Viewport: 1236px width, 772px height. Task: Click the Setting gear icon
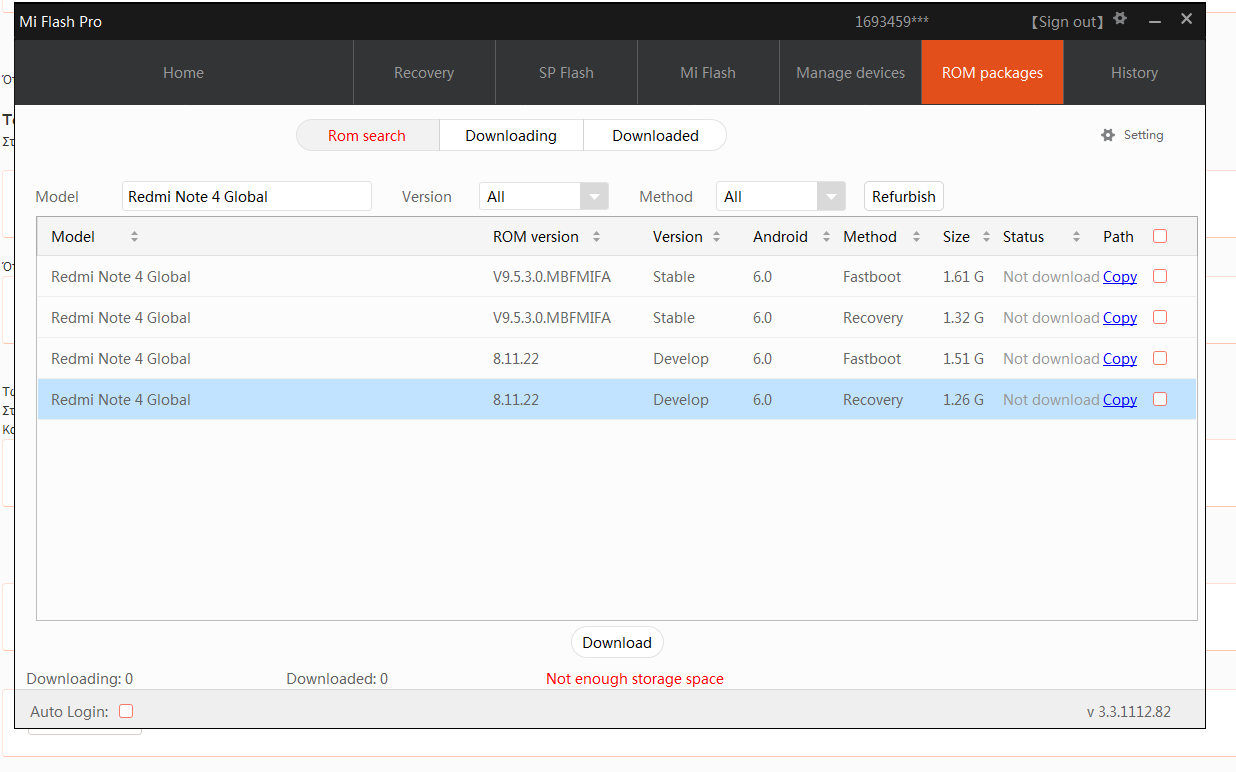pos(1107,135)
